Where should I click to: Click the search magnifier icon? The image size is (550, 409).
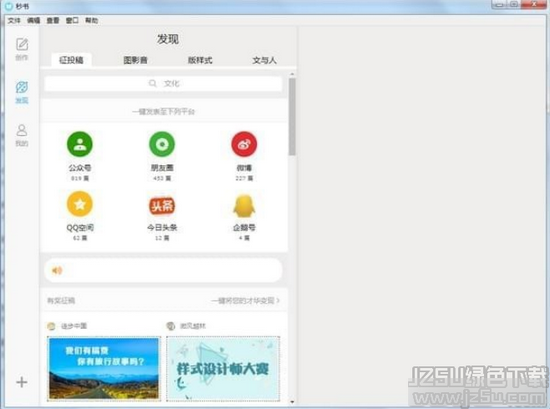tap(153, 83)
